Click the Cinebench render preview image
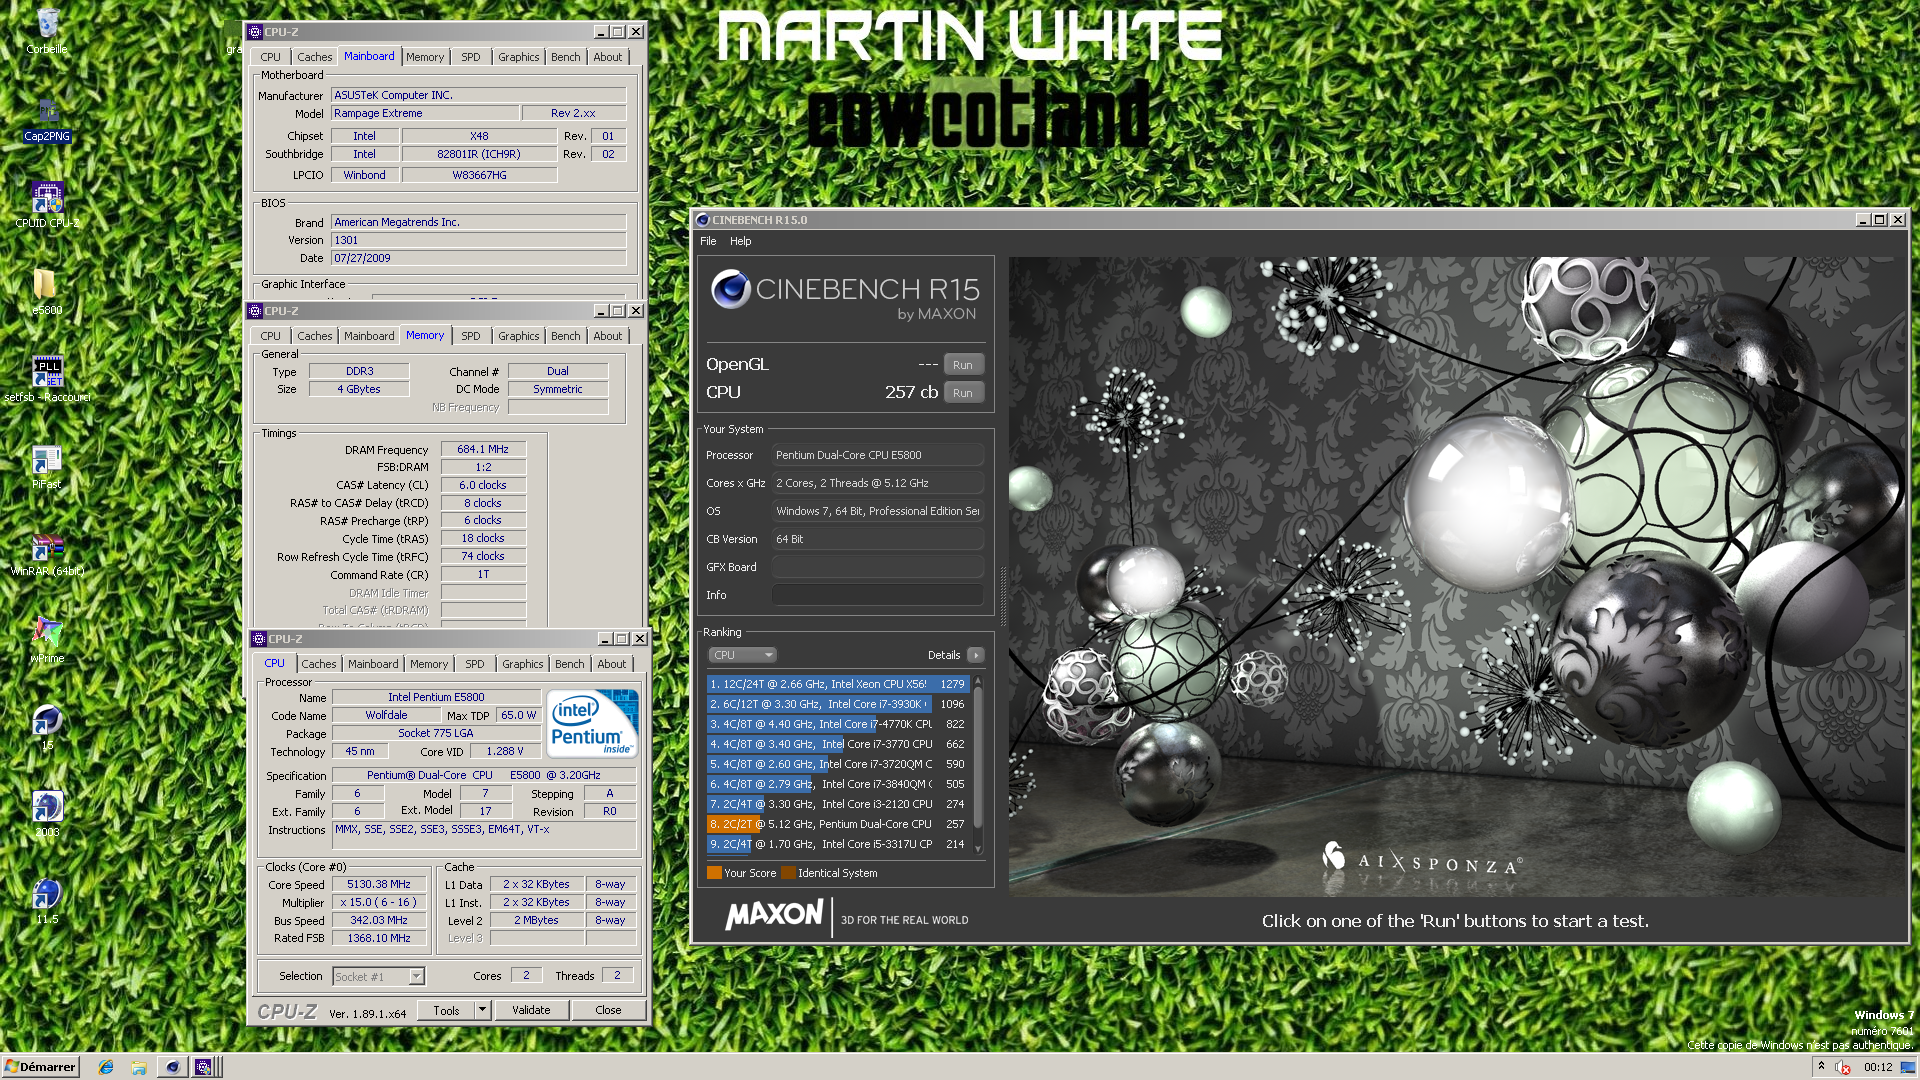1920x1080 pixels. [x=1455, y=577]
